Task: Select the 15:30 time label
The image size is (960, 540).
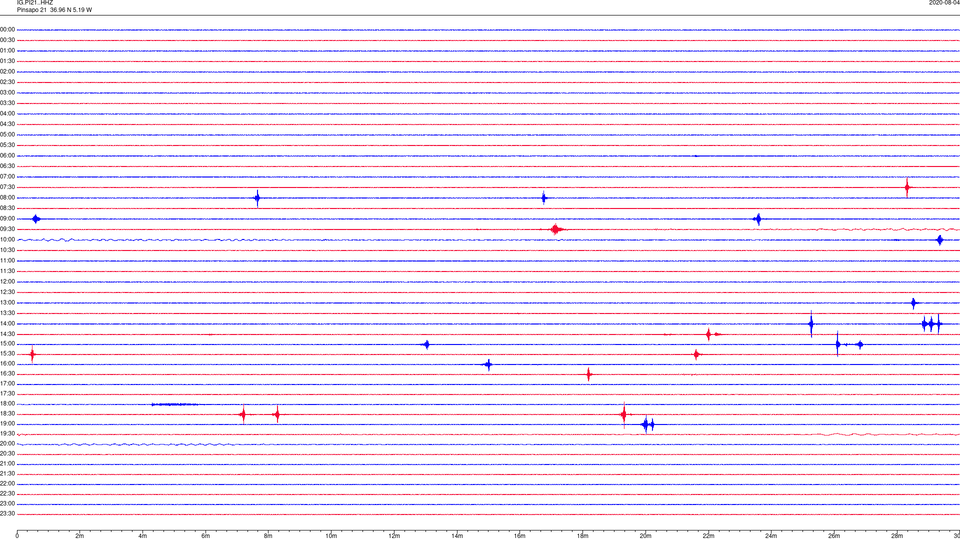Action: pos(7,354)
